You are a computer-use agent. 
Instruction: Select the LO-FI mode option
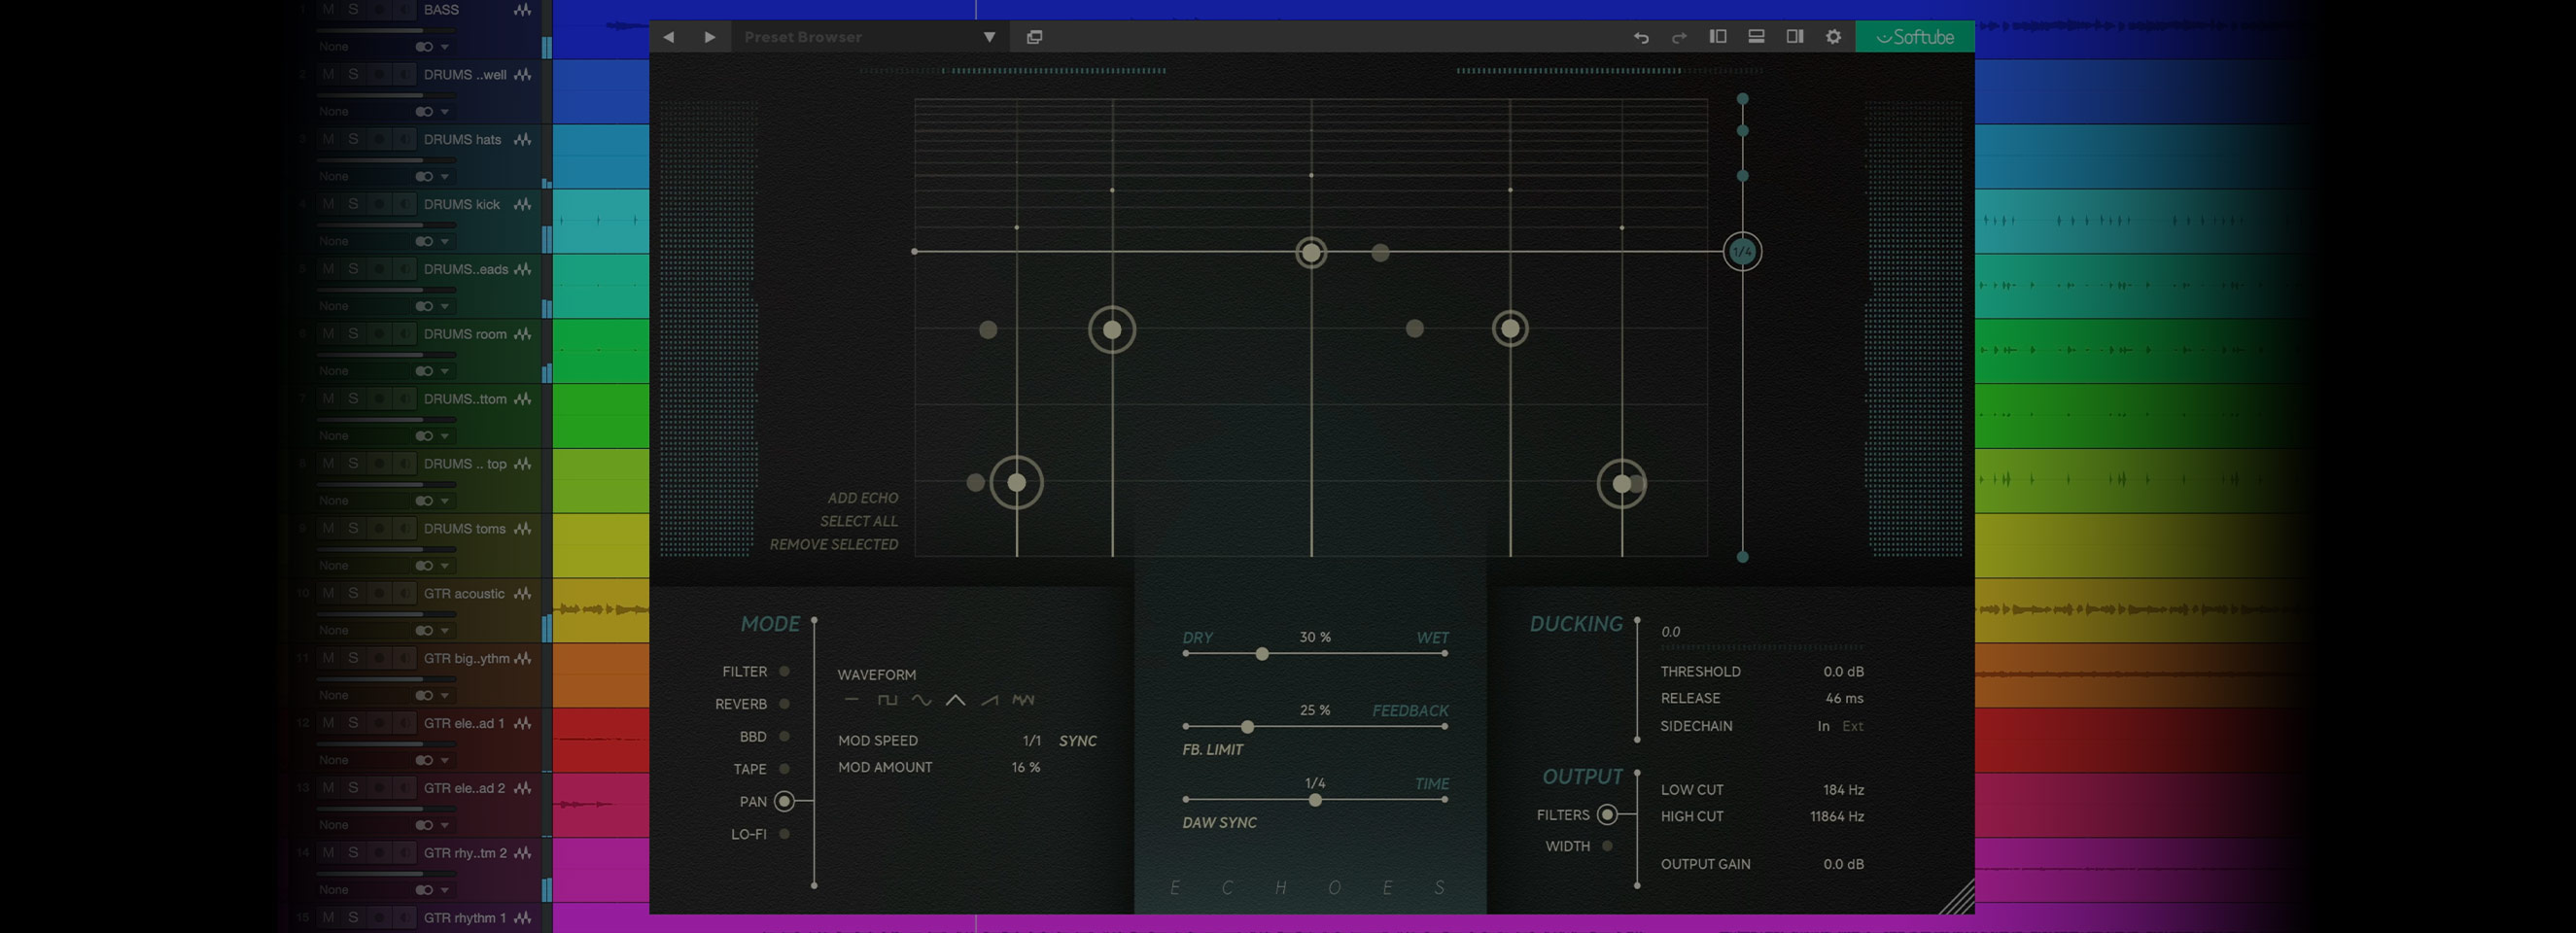pyautogui.click(x=784, y=834)
